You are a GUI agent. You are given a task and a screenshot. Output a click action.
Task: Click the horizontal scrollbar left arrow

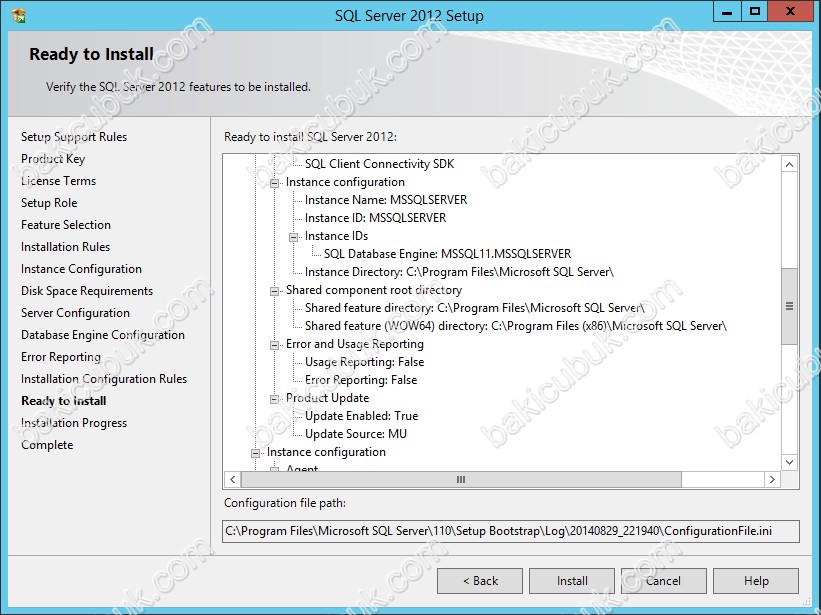pos(232,479)
